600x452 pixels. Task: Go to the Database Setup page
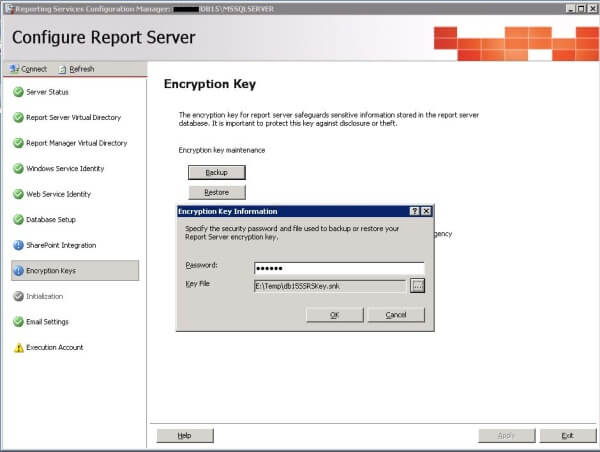[x=51, y=220]
